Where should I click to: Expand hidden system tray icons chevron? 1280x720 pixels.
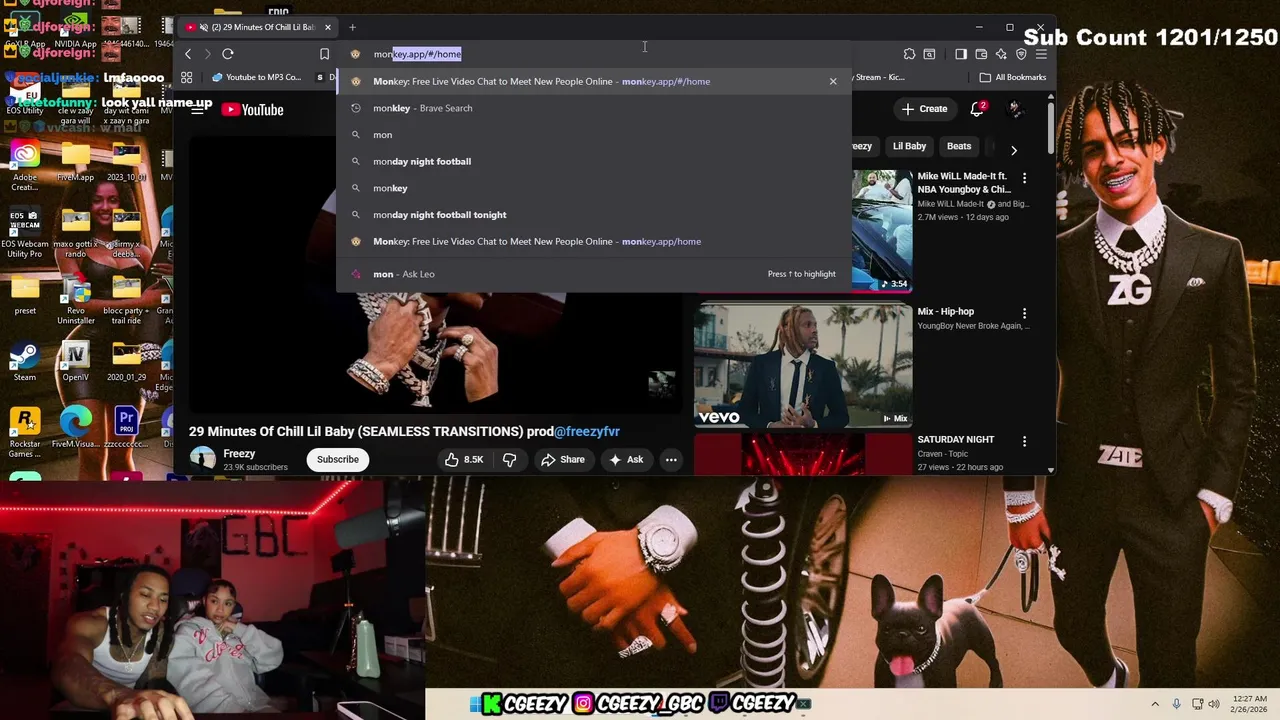[x=1155, y=704]
